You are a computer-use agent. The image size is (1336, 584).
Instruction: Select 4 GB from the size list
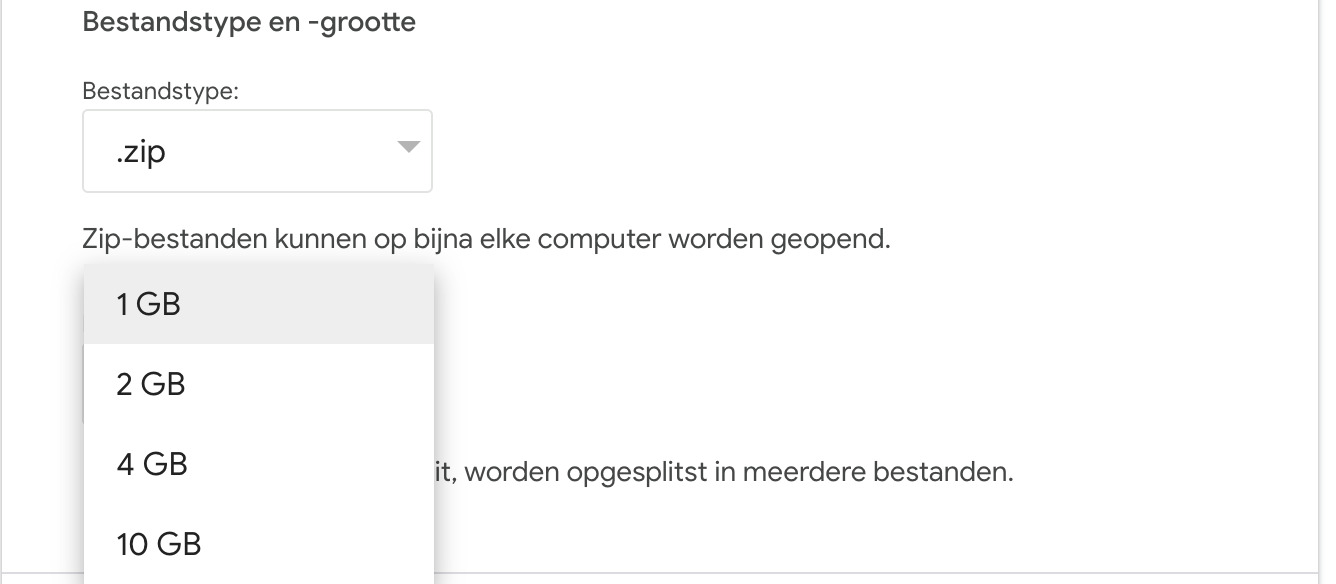[258, 464]
